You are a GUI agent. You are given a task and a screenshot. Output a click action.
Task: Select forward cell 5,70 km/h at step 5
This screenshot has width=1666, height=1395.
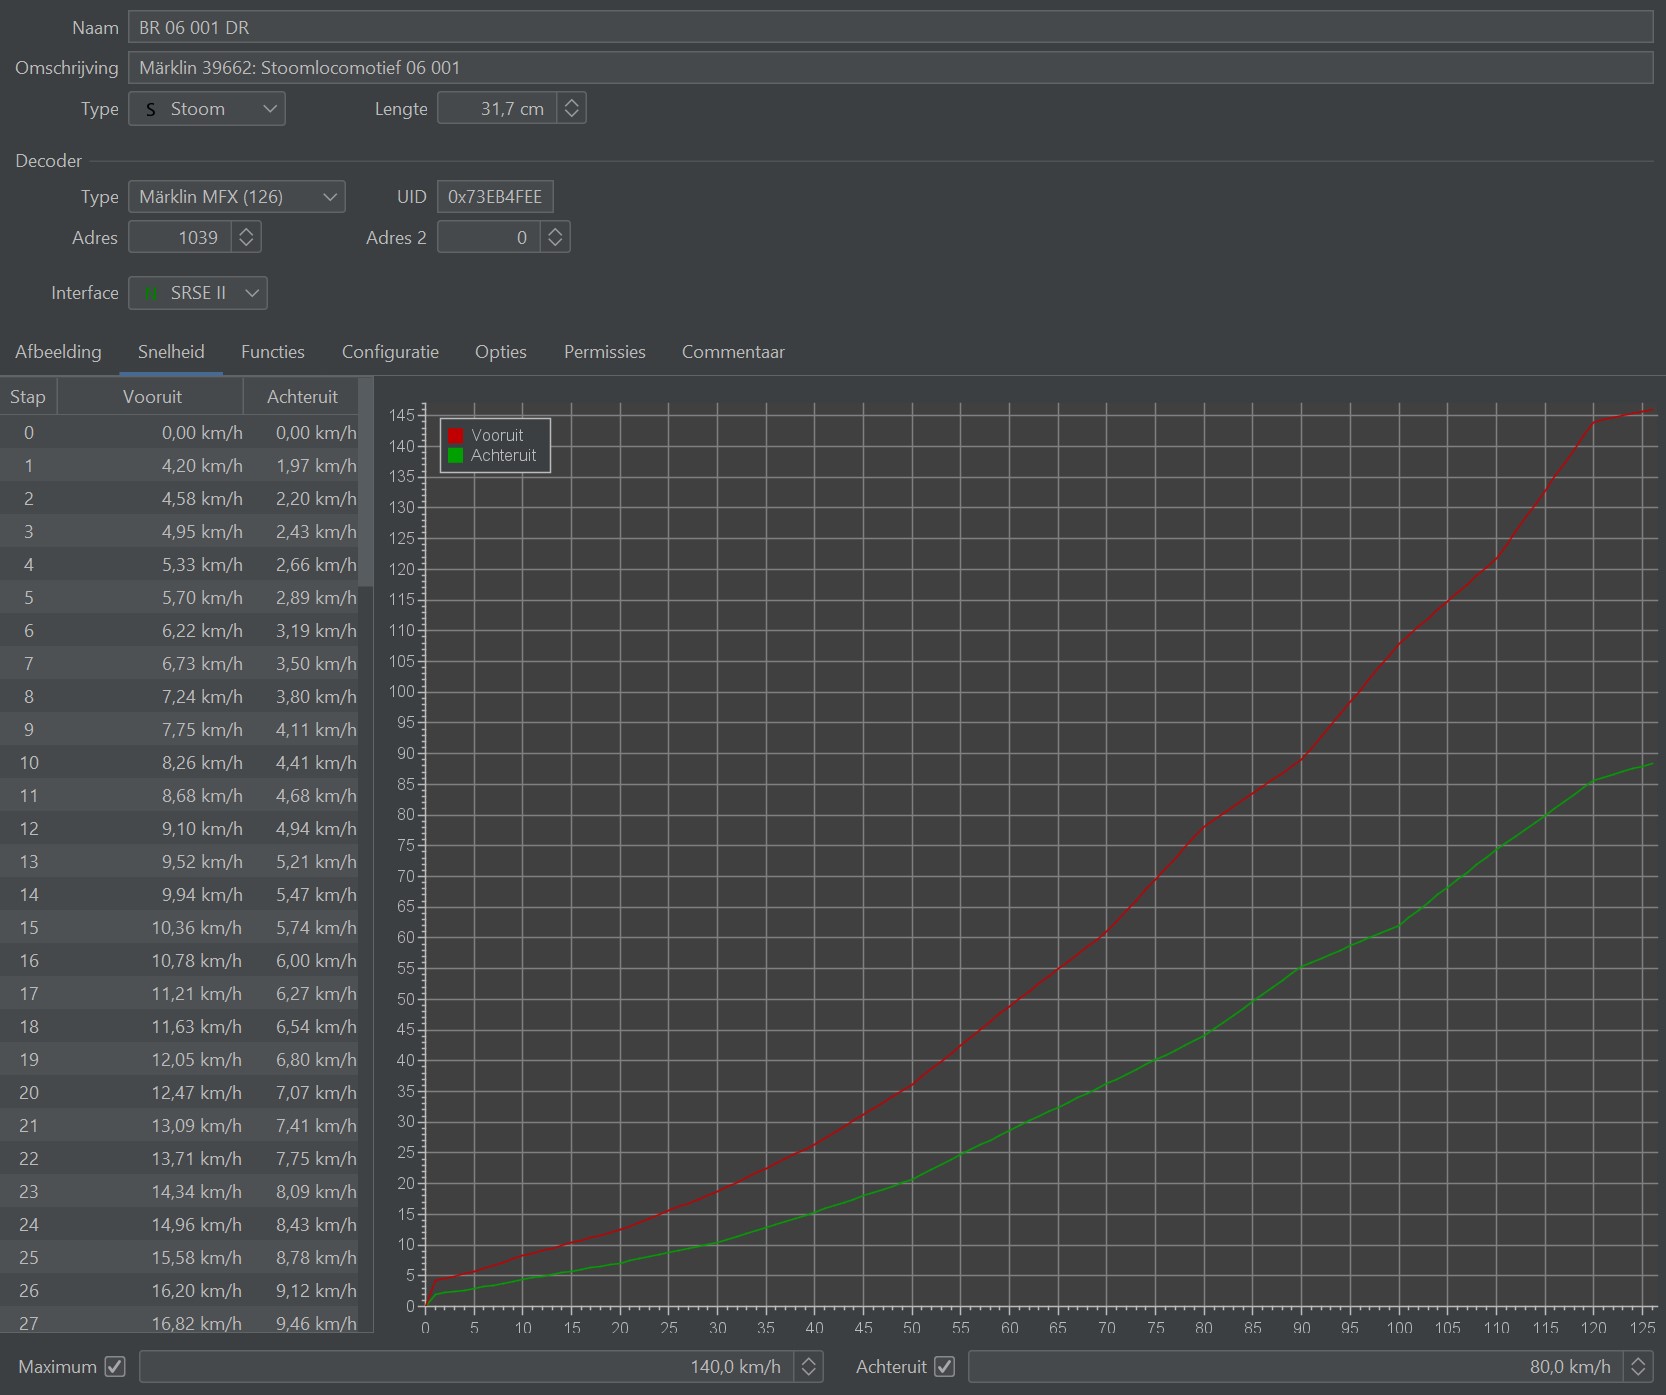click(151, 598)
